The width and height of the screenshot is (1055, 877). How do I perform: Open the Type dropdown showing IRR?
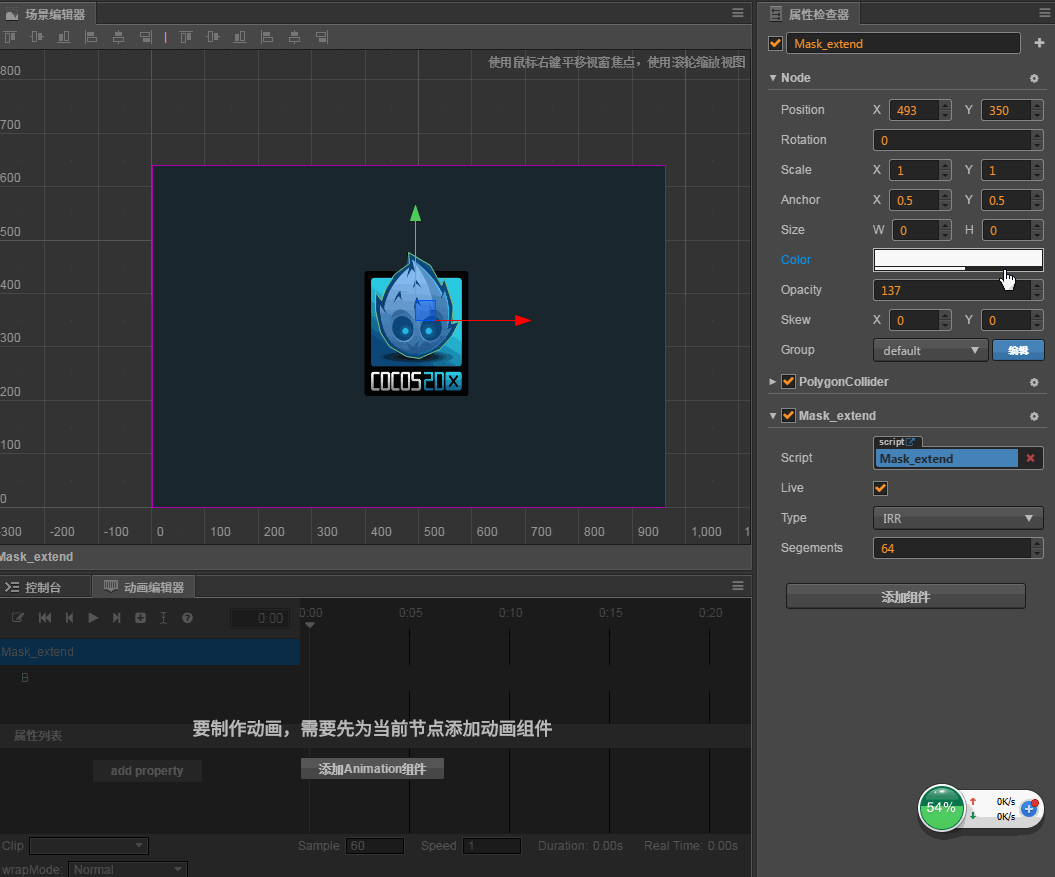(x=957, y=518)
